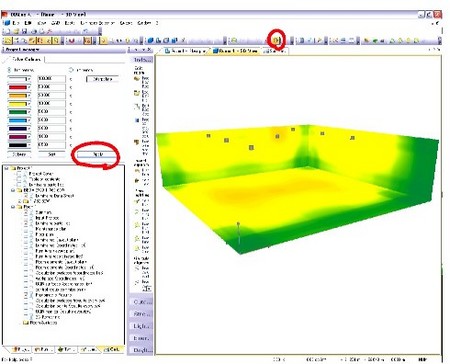The image size is (450, 364).
Task: Click the red magnet snap icon
Action: tap(71, 41)
